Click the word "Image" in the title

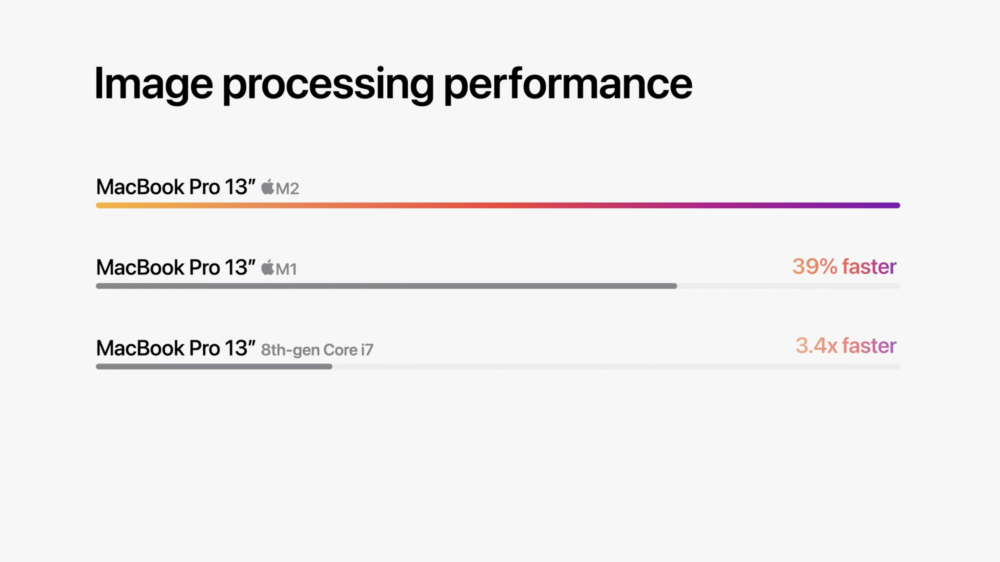pos(152,85)
